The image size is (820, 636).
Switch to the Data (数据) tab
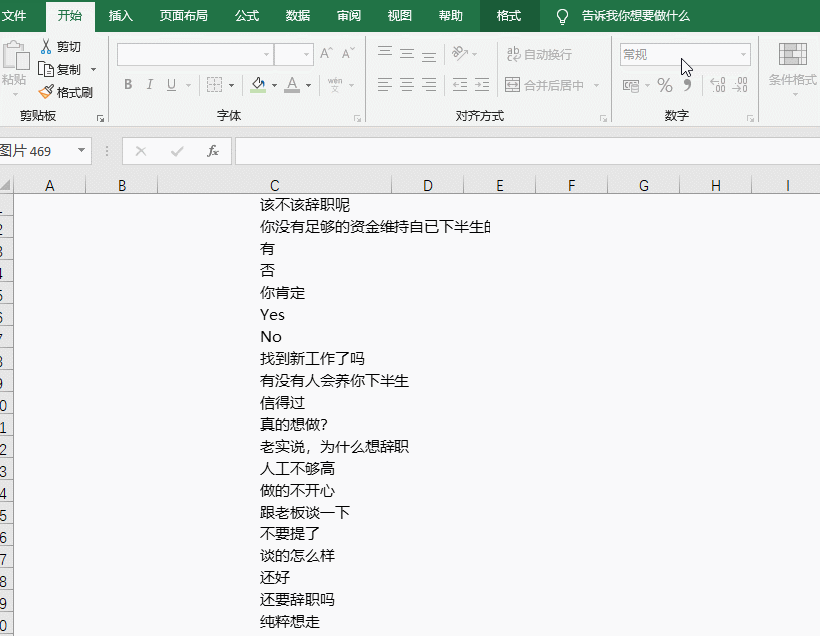pos(298,16)
